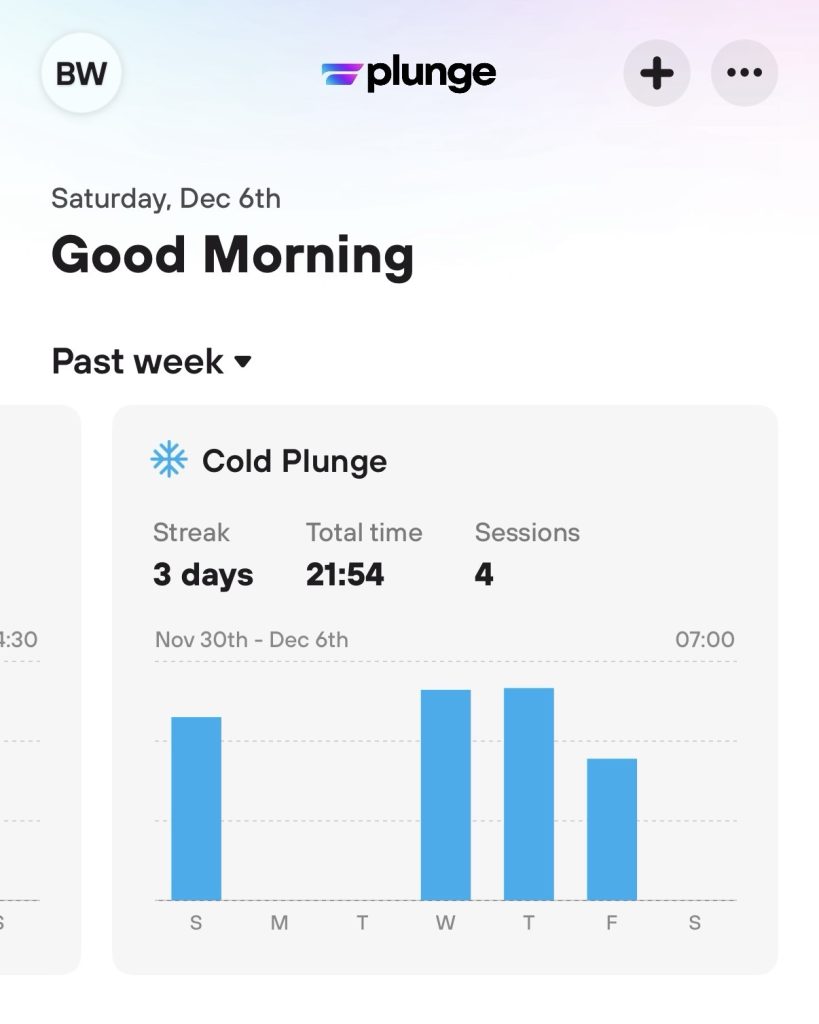Viewport: 819px width, 1024px height.
Task: Select Sunday's bar in the chart
Action: pyautogui.click(x=196, y=808)
